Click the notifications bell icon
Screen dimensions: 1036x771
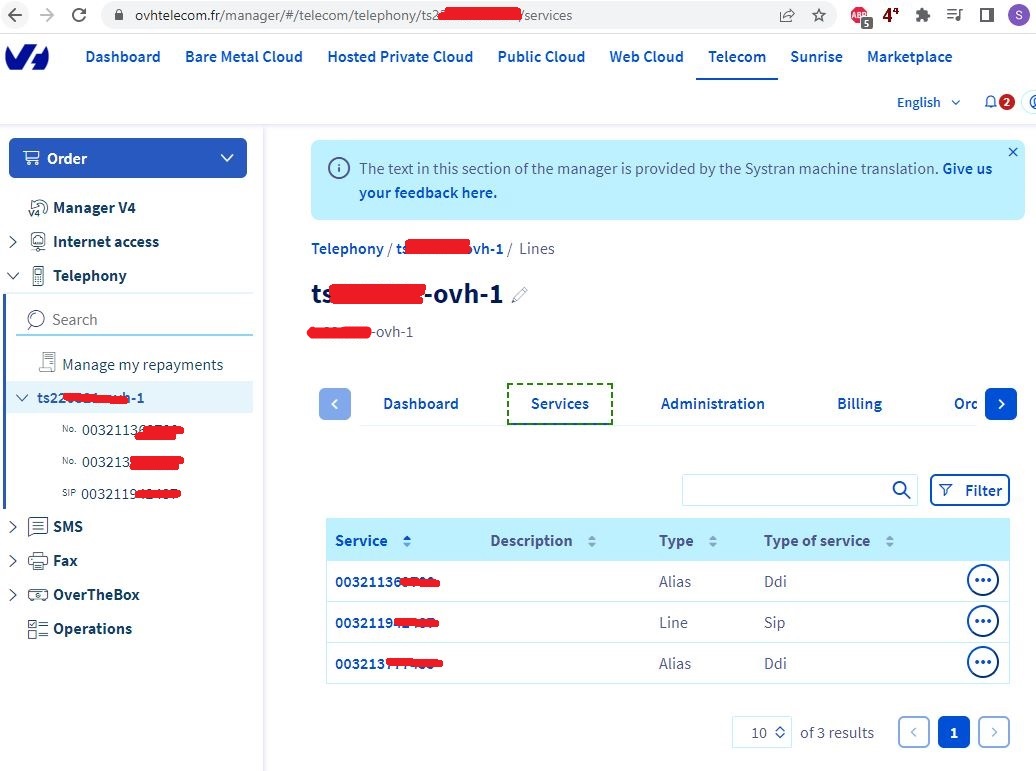click(990, 102)
